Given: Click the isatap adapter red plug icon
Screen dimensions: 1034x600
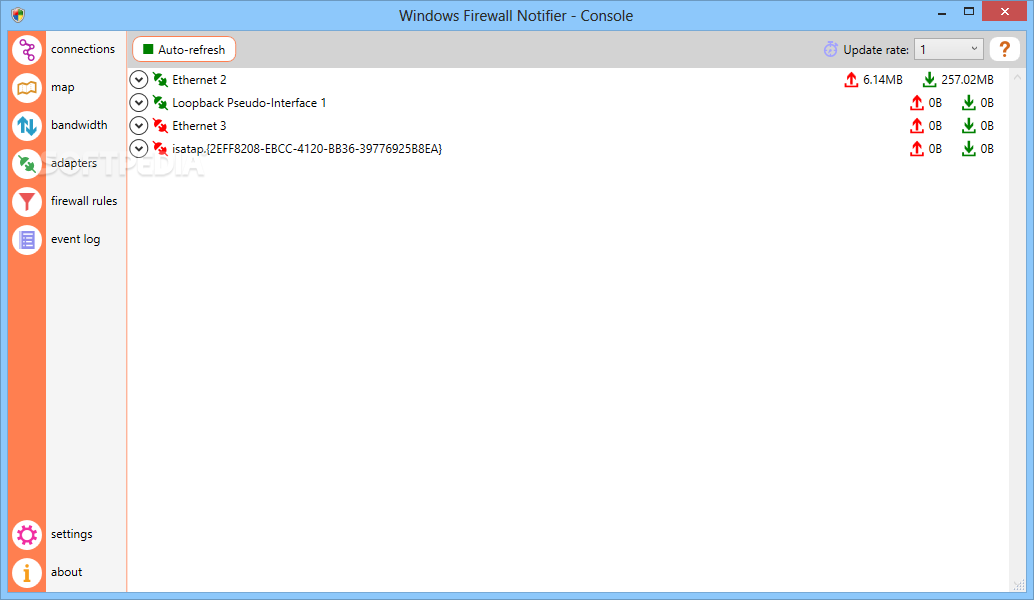Looking at the screenshot, I should point(160,149).
